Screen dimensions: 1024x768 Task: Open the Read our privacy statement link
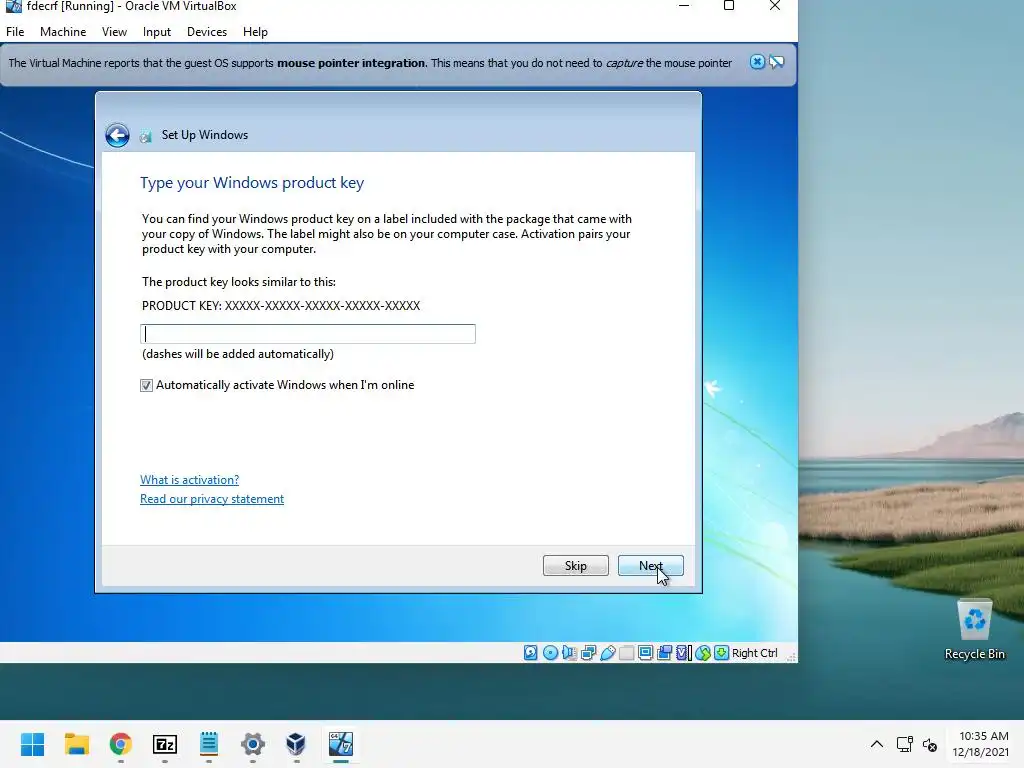212,499
